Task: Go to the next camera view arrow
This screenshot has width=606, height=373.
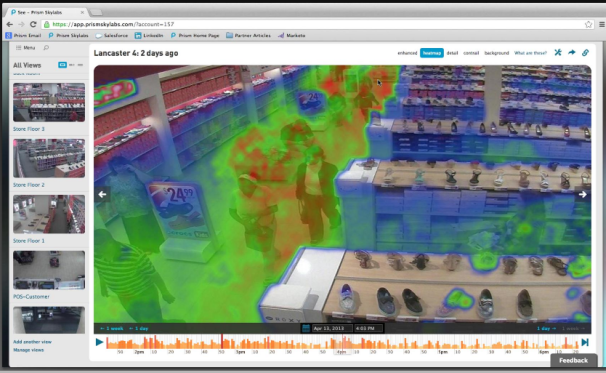Action: pyautogui.click(x=582, y=194)
